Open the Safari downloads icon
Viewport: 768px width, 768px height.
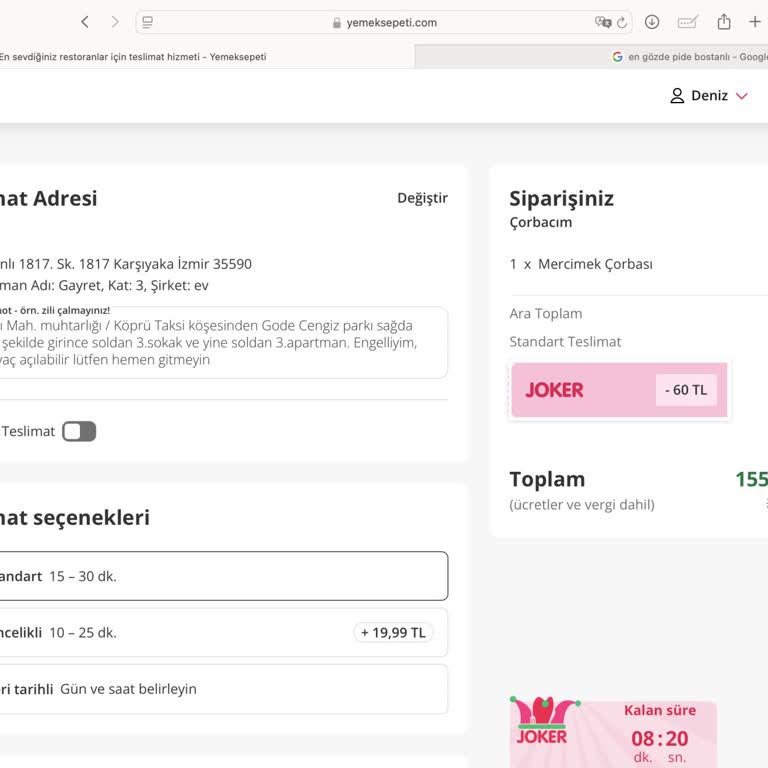pos(652,22)
